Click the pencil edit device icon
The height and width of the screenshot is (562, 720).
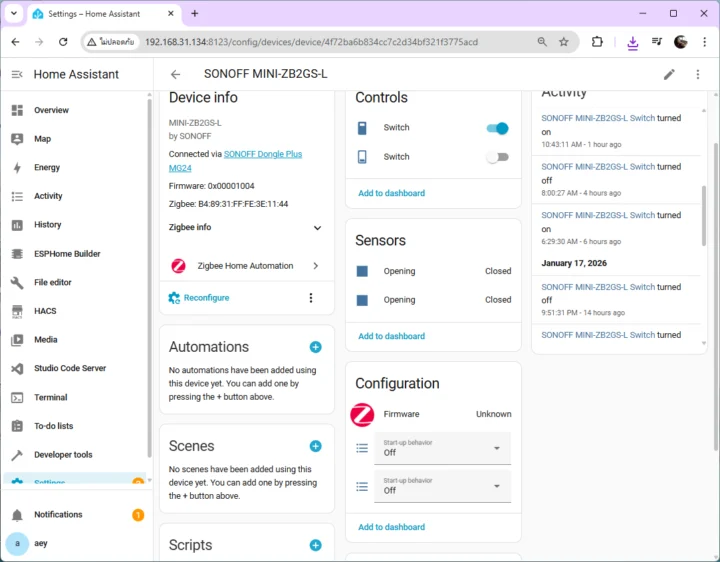tap(669, 74)
